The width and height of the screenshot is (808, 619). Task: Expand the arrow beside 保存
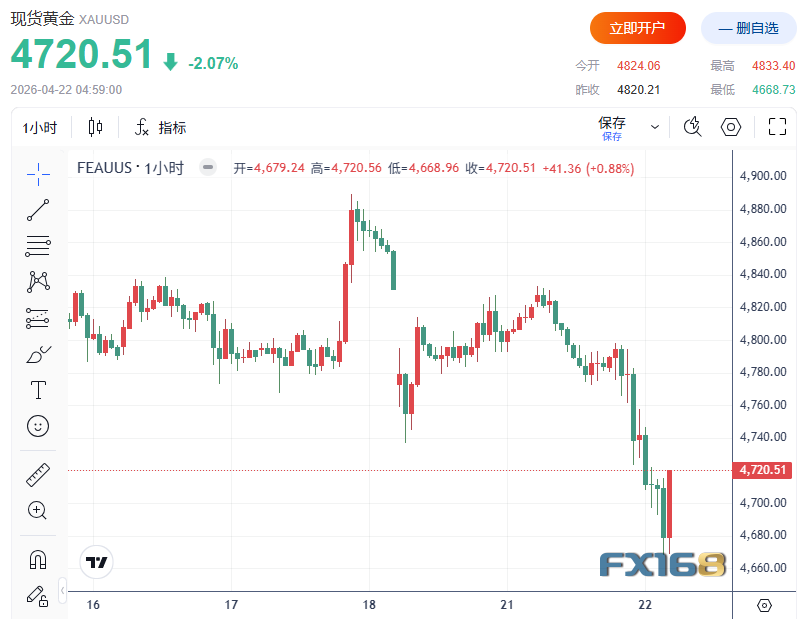(x=655, y=127)
